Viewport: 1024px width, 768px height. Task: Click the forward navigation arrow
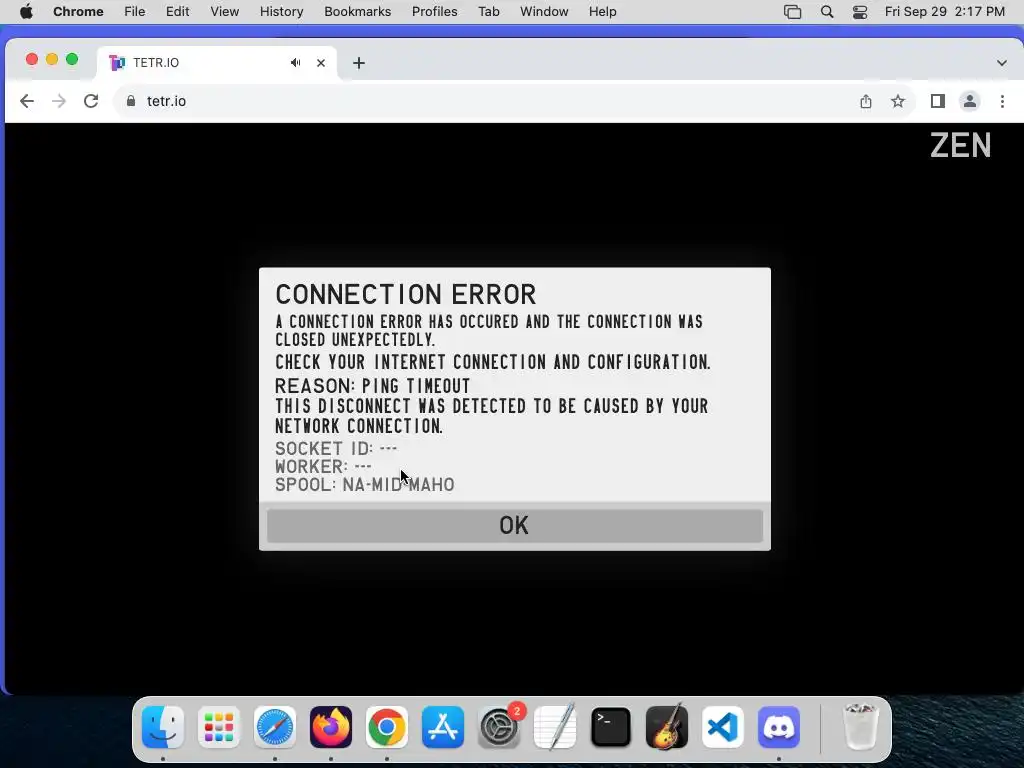(59, 101)
